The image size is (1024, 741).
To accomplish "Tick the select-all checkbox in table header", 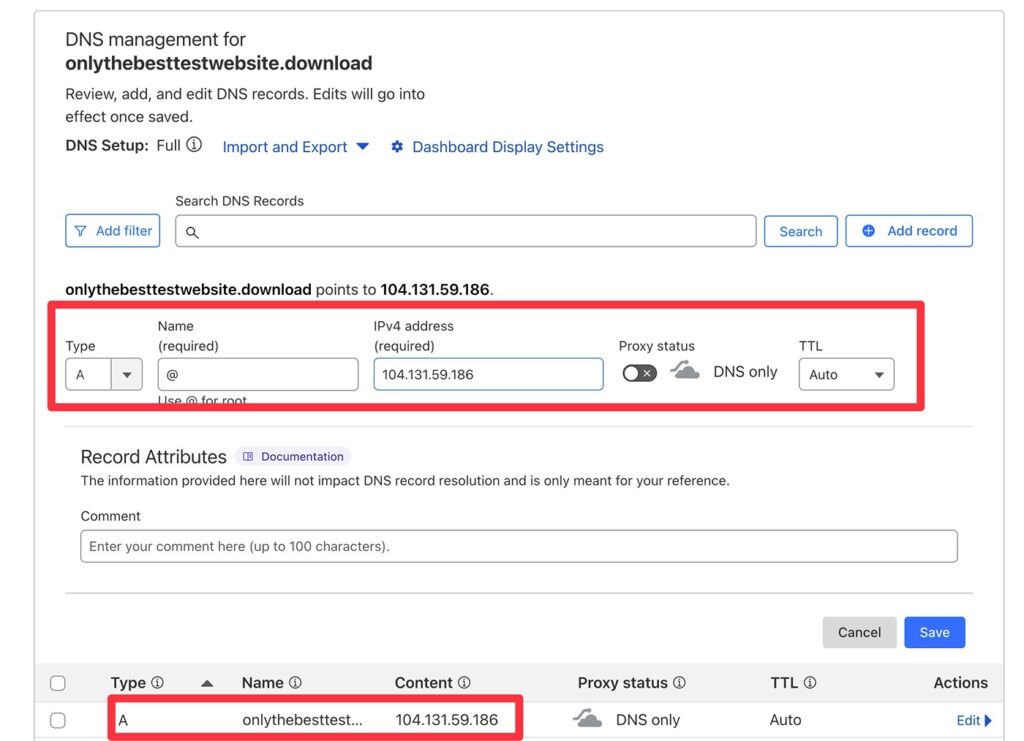I will click(58, 684).
